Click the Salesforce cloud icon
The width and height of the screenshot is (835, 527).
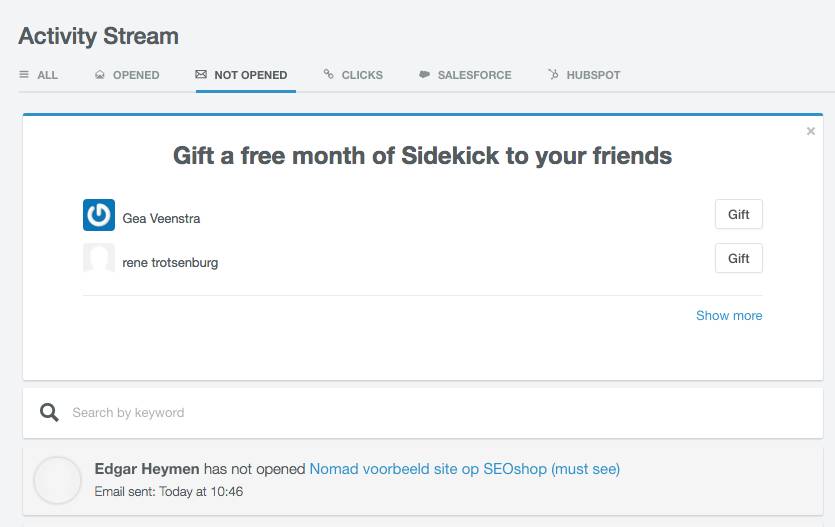[424, 75]
